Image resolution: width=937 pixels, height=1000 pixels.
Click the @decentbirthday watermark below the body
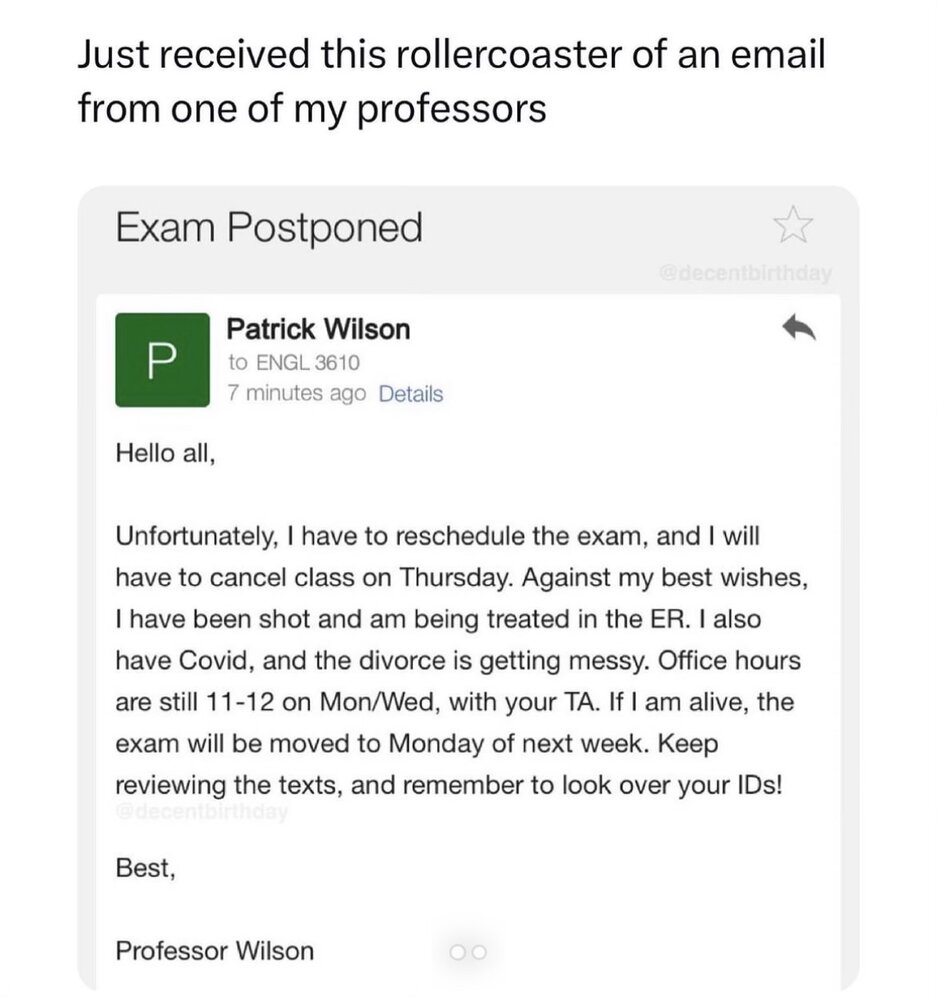(x=201, y=812)
